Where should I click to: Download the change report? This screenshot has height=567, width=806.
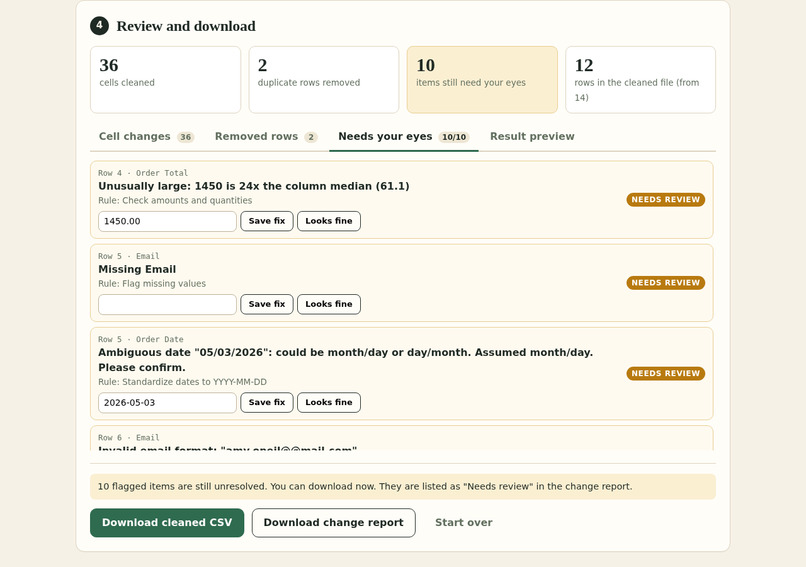pyautogui.click(x=334, y=523)
